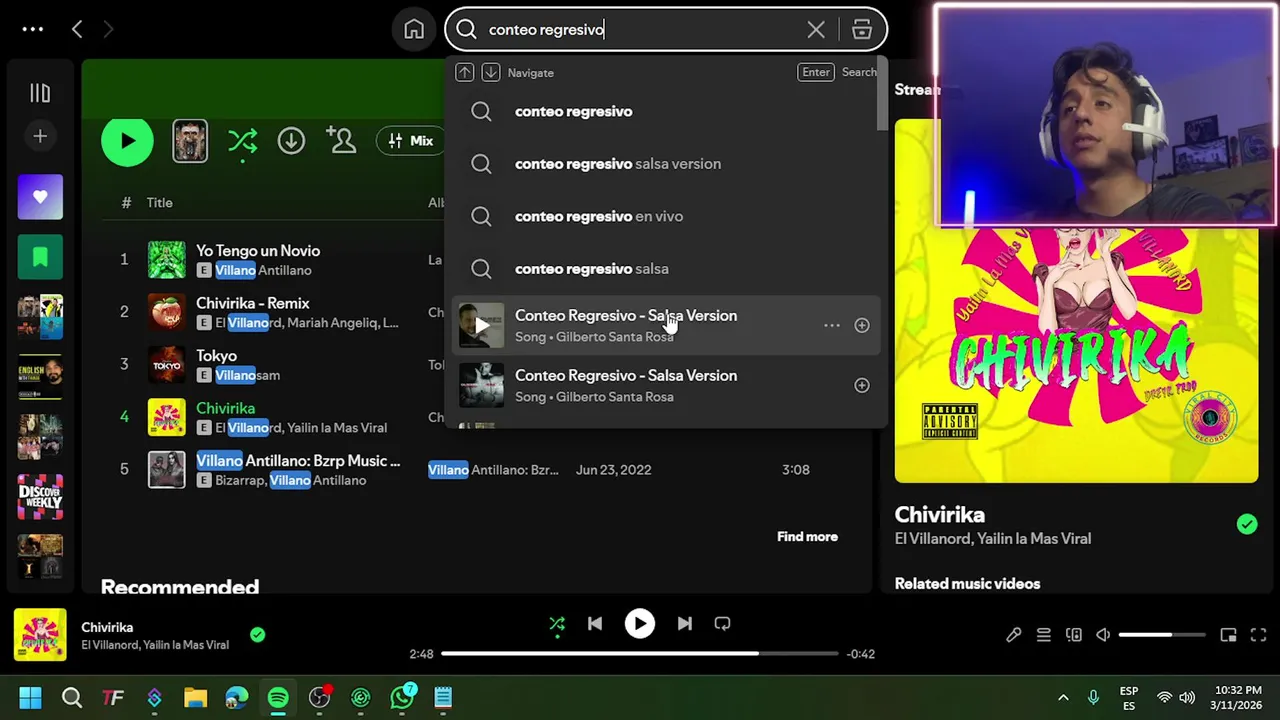Adjust the volume slider
The width and height of the screenshot is (1280, 720).
1161,635
